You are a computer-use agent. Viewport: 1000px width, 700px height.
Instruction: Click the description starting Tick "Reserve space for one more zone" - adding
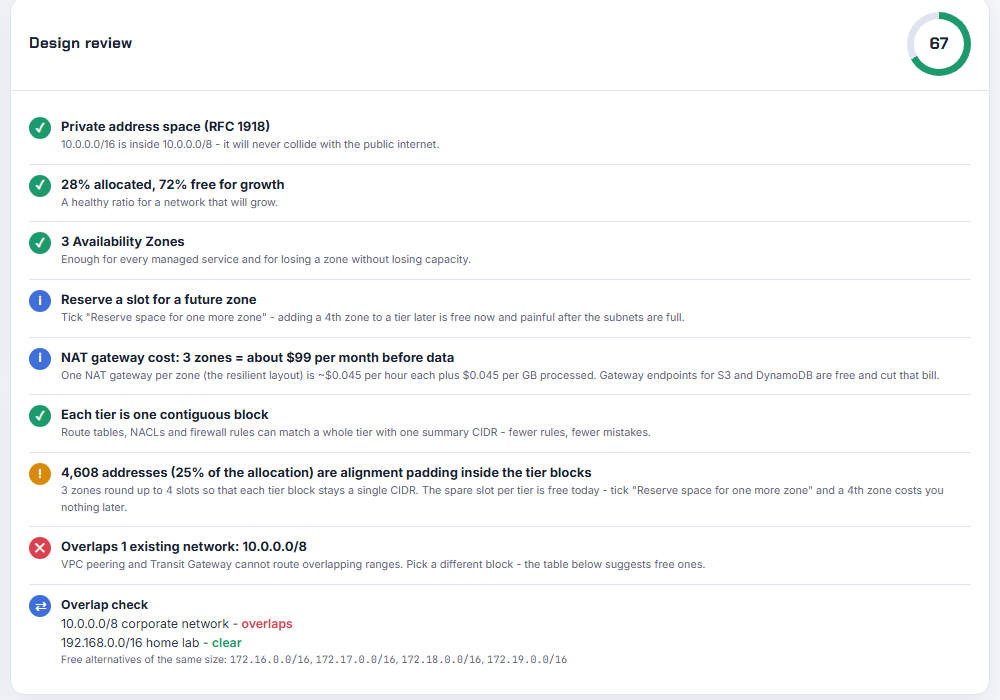pos(372,317)
